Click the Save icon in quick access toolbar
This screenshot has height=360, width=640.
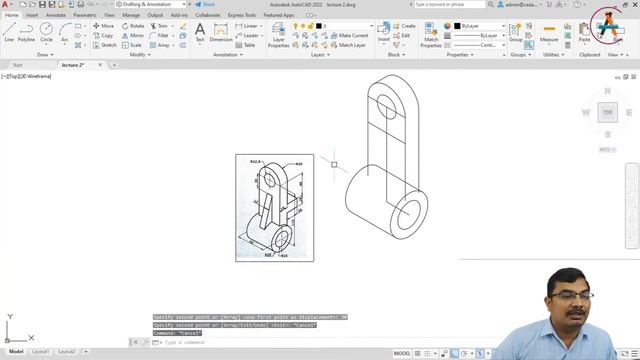[x=42, y=4]
